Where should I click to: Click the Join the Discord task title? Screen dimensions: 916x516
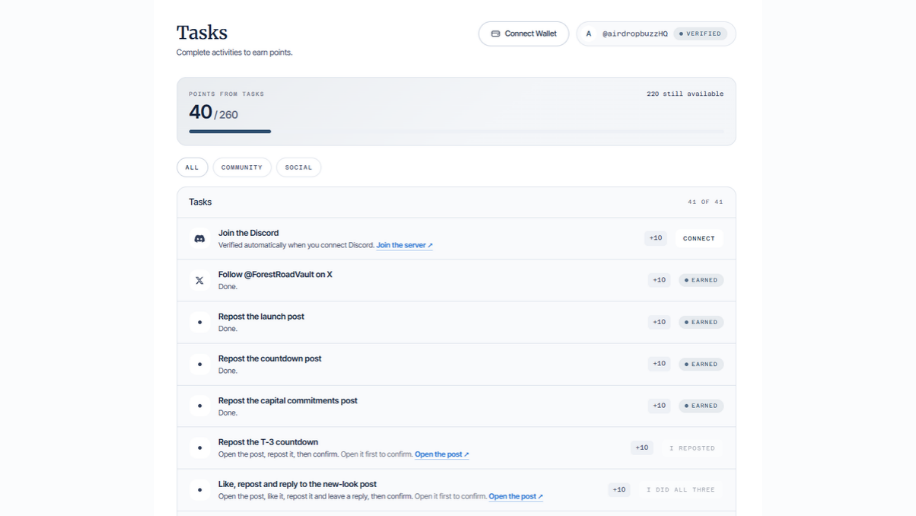point(248,233)
